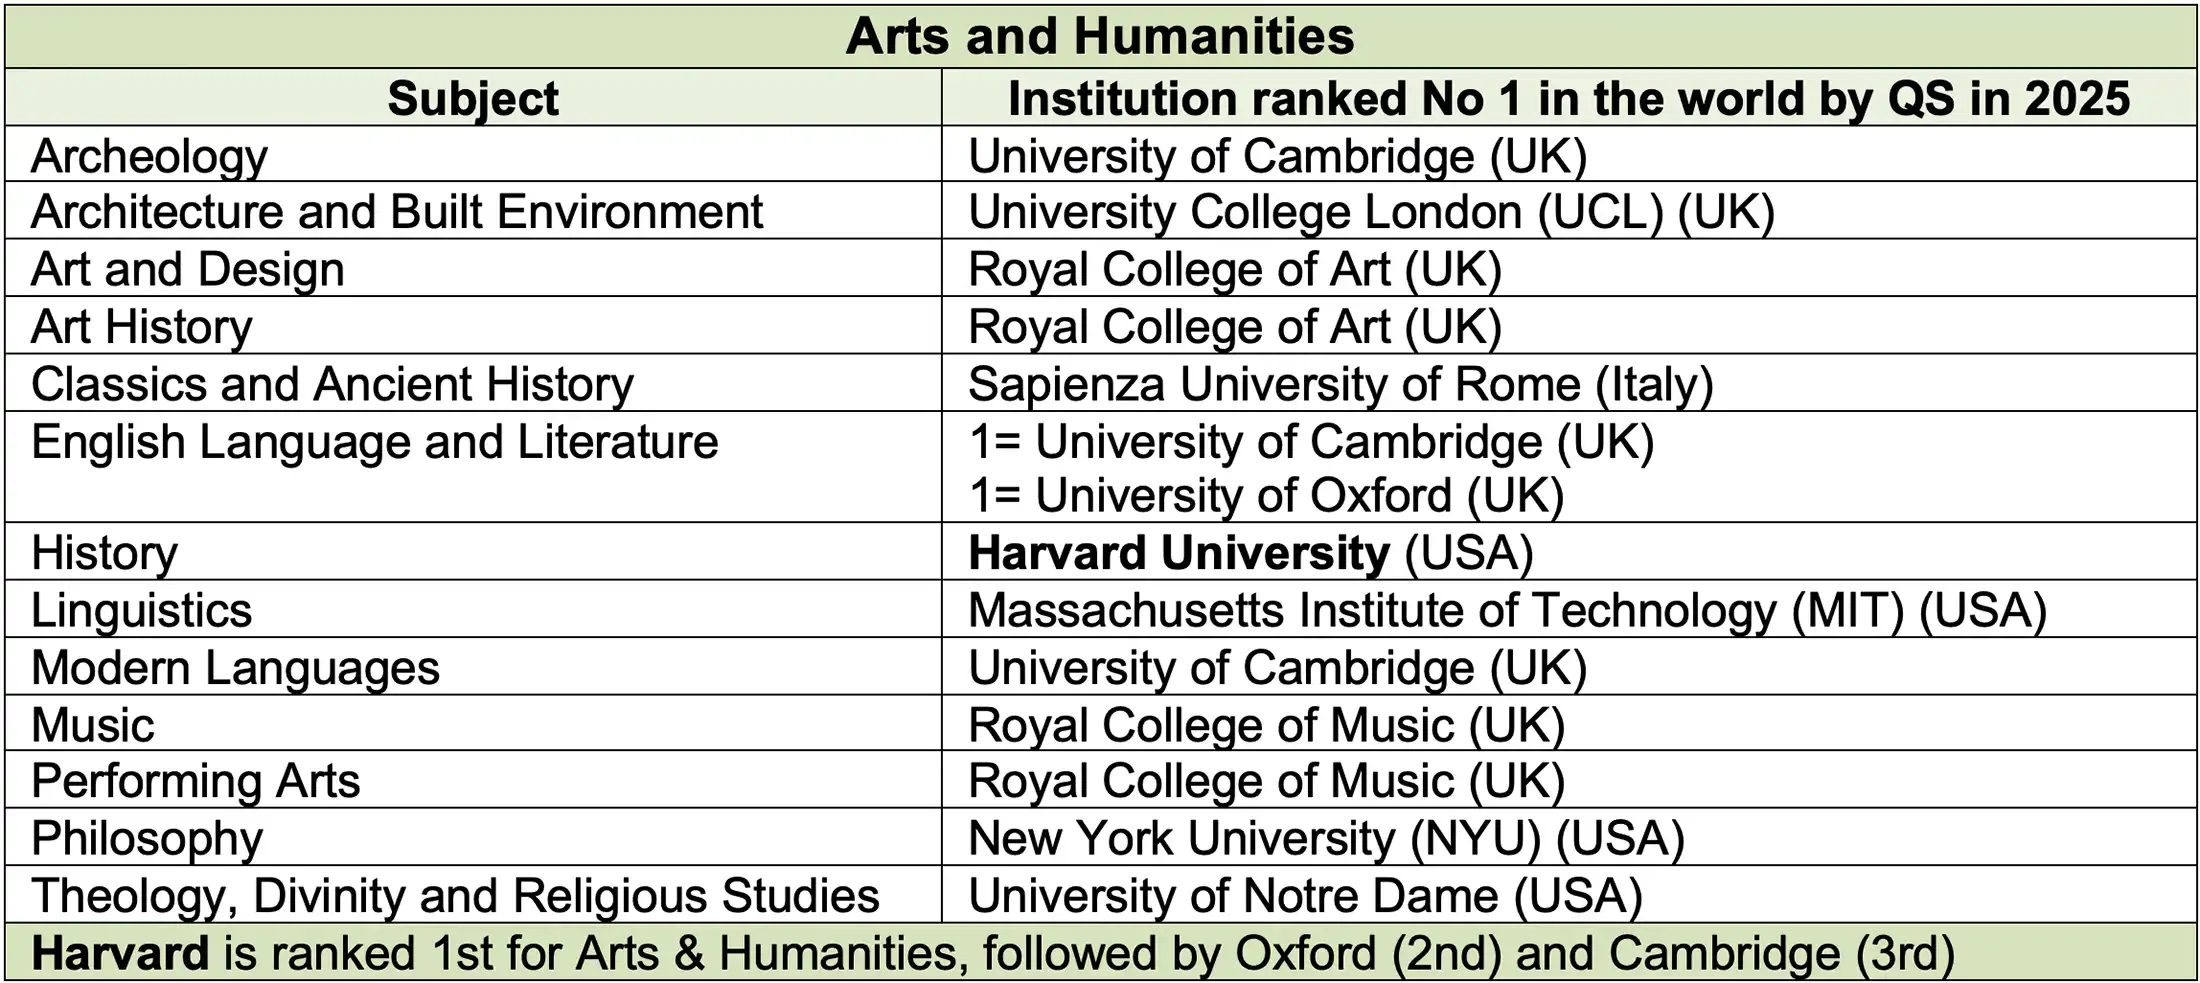Click 'University College London (UCL) (UK)' cell
This screenshot has width=2200, height=983.
point(1371,212)
